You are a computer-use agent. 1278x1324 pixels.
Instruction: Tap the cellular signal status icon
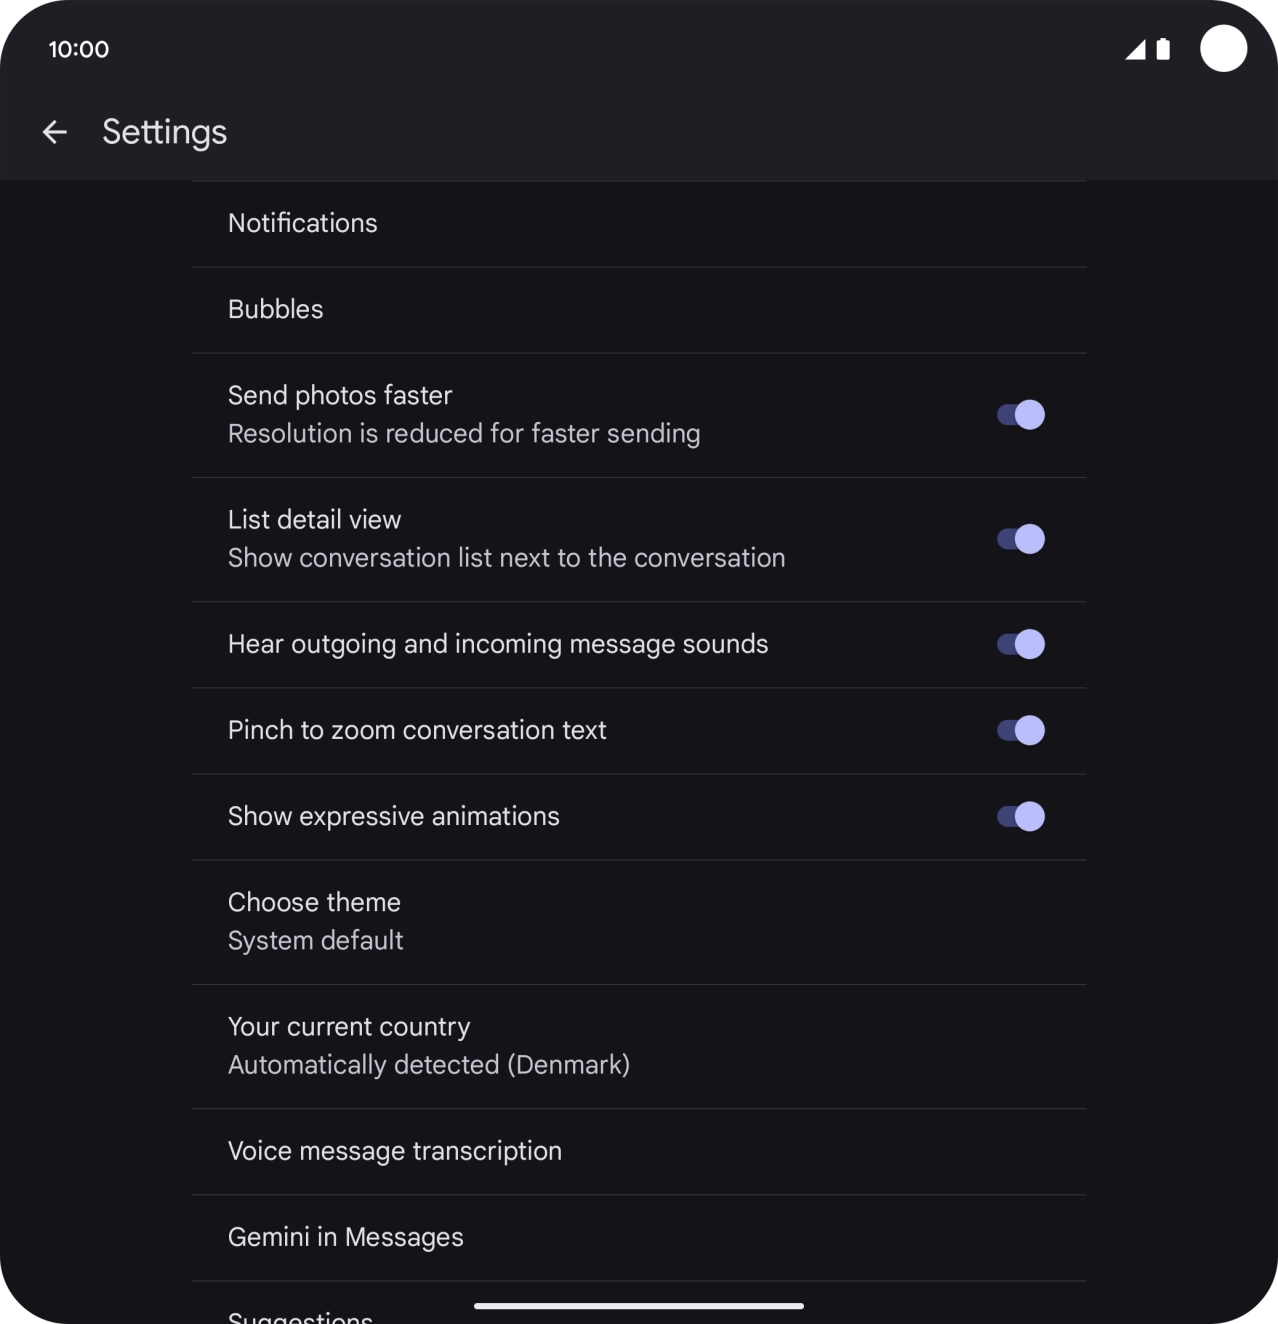pyautogui.click(x=1135, y=49)
